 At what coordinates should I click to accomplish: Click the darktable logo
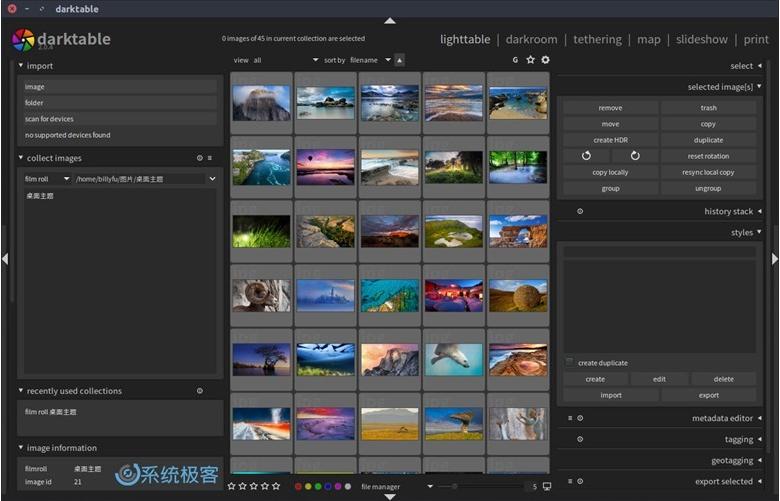[23, 40]
